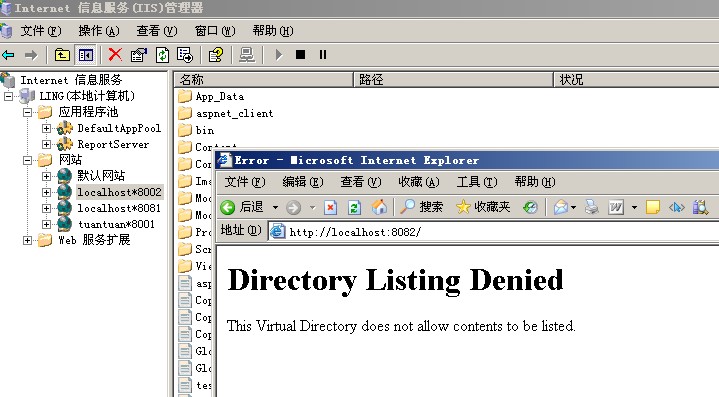This screenshot has width=719, height=397.
Task: Expand the tuantuan*8001 site node
Action: point(46,224)
